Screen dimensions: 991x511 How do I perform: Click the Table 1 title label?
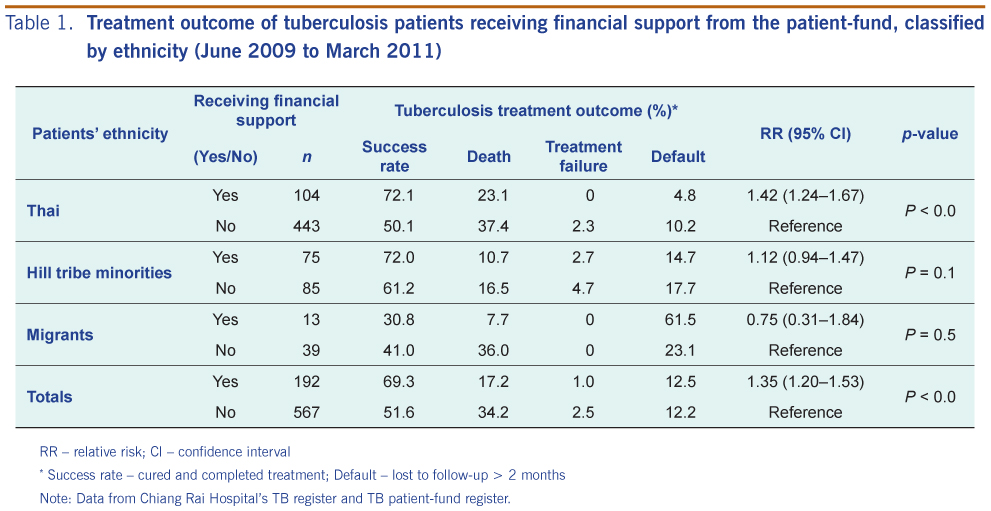[42, 24]
